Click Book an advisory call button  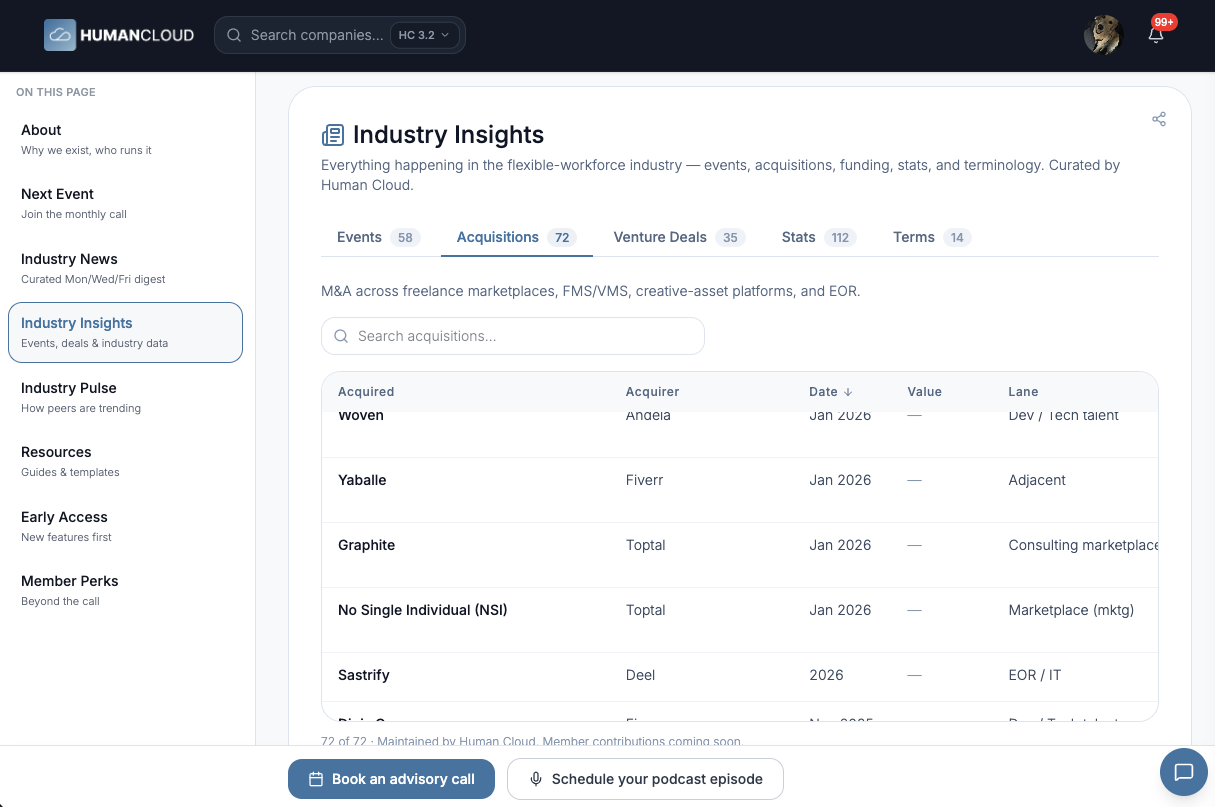pos(391,779)
